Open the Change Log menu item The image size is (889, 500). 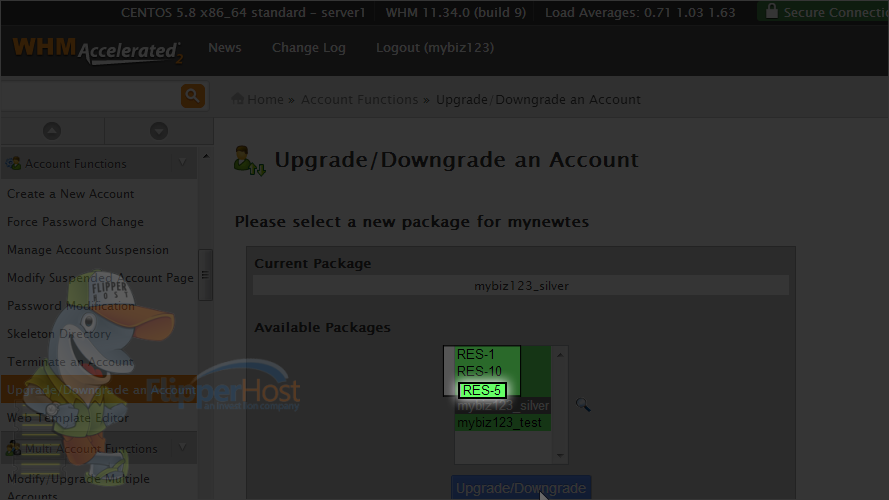(308, 48)
